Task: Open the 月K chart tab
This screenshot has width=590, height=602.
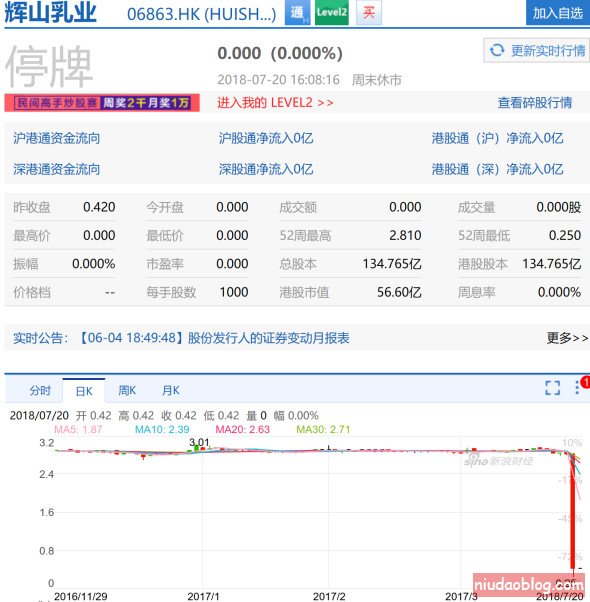Action: pyautogui.click(x=171, y=390)
